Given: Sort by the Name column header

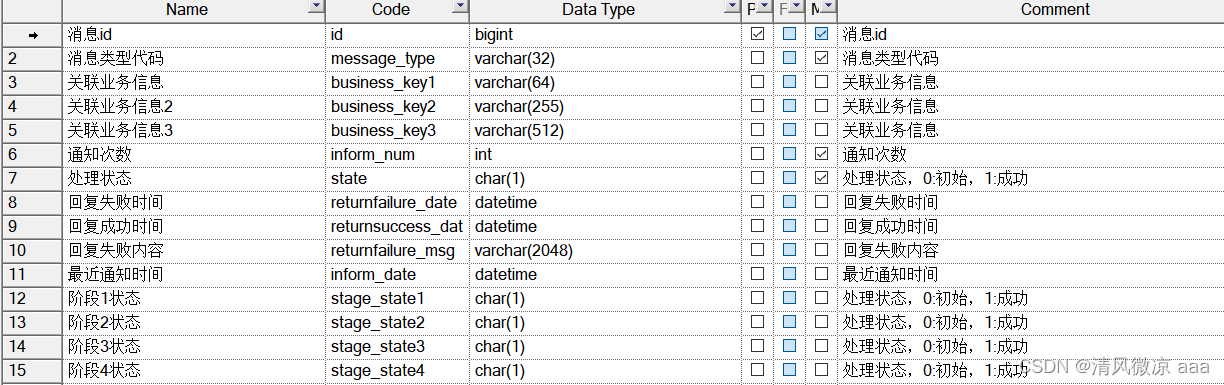Looking at the screenshot, I should coord(186,10).
